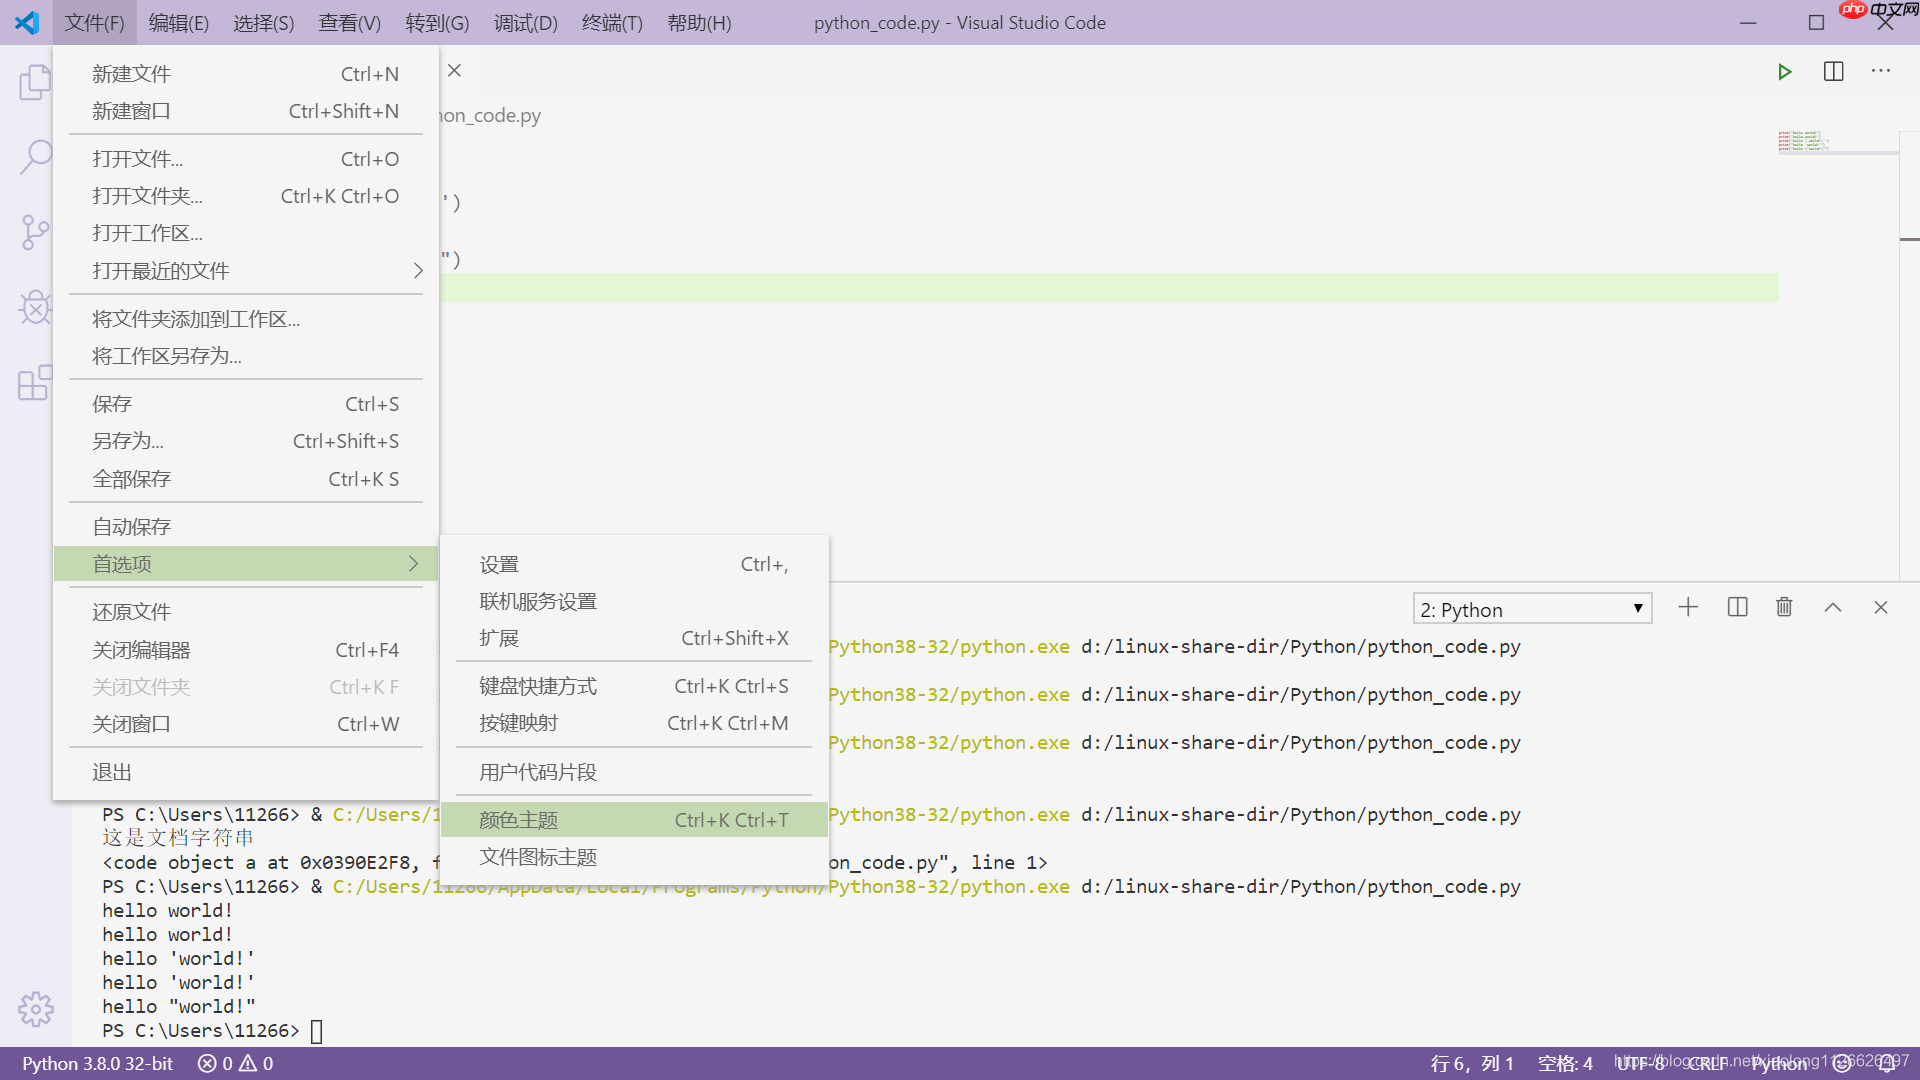The image size is (1920, 1080).
Task: Select the Run and Debug bug icon
Action: click(x=35, y=307)
